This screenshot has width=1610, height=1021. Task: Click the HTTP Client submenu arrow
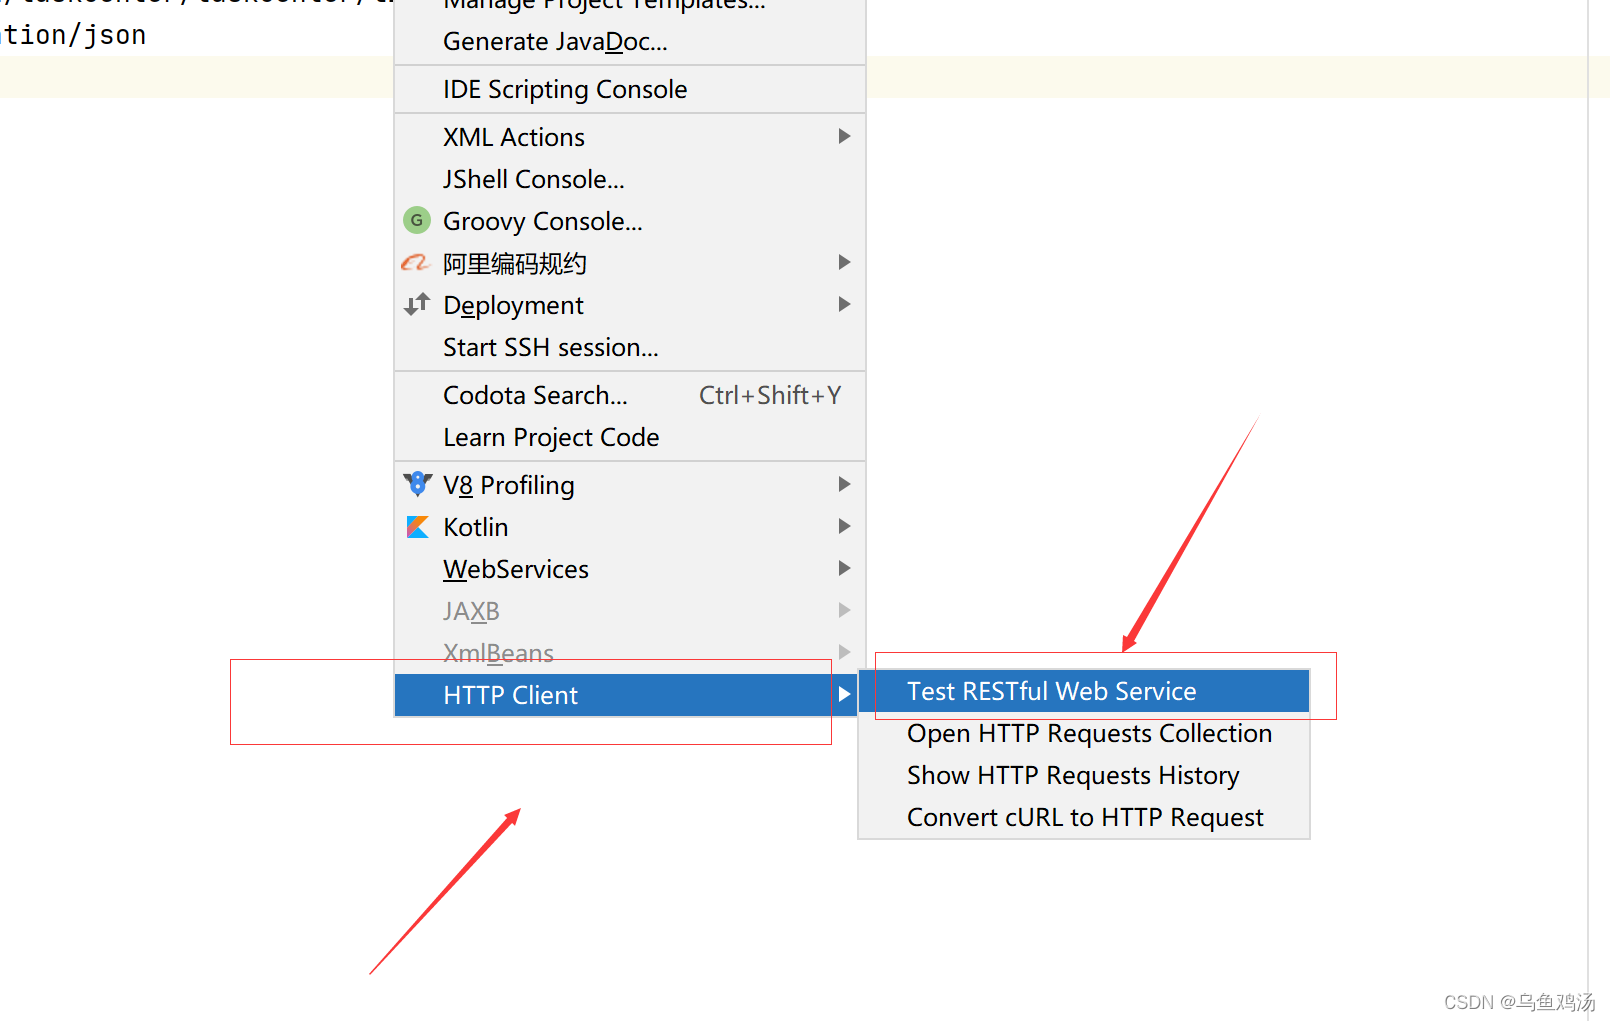pyautogui.click(x=844, y=694)
